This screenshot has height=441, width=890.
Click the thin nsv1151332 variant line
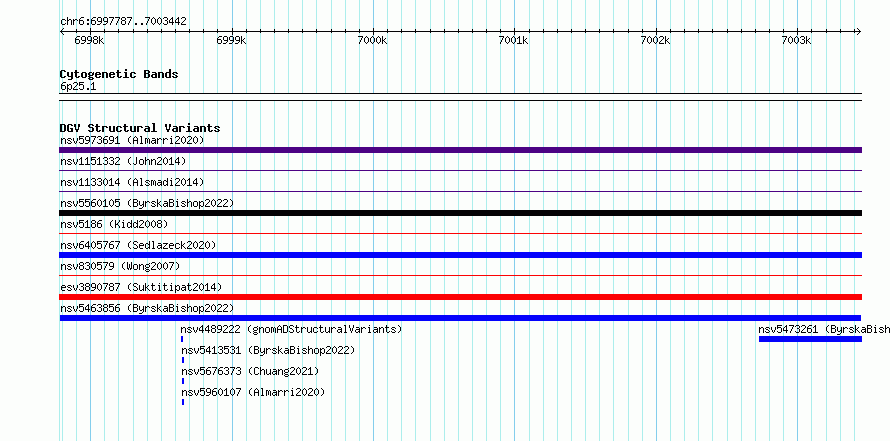460,170
